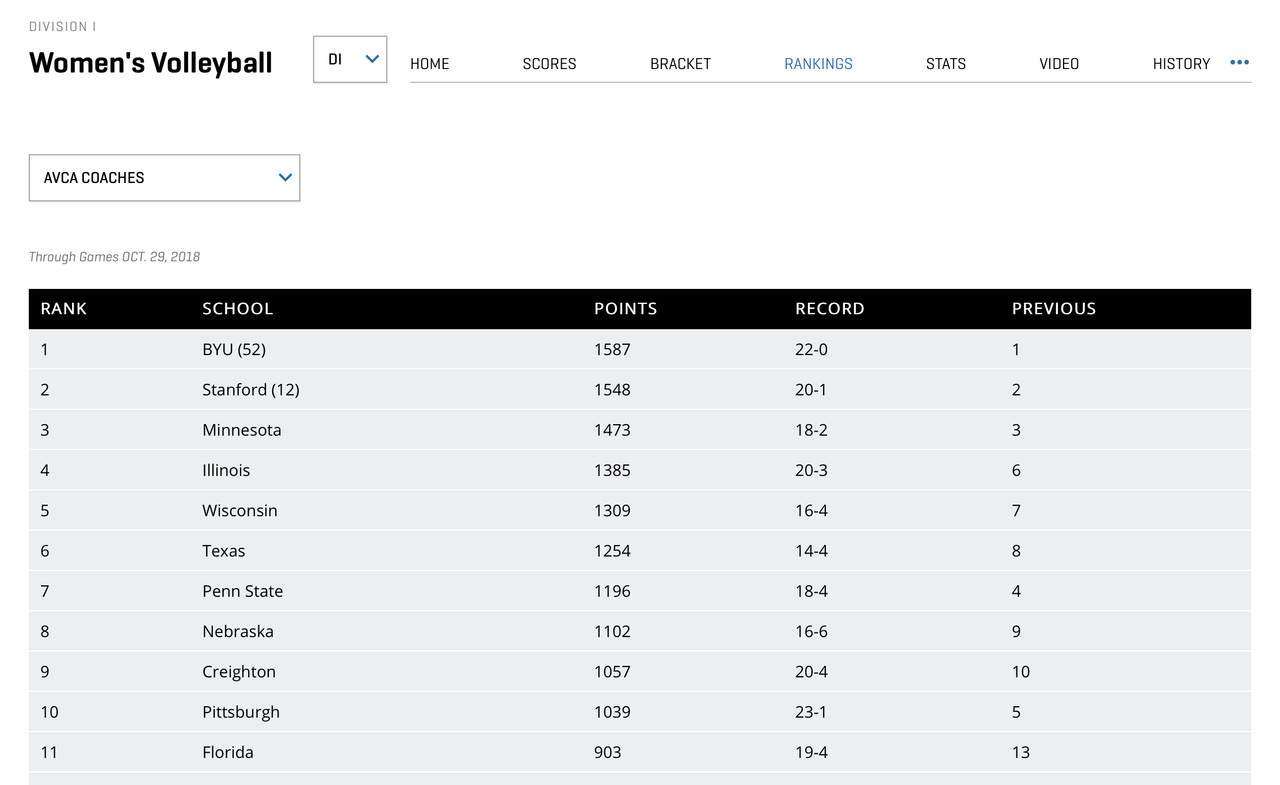Open the HISTORY tab

tap(1181, 64)
